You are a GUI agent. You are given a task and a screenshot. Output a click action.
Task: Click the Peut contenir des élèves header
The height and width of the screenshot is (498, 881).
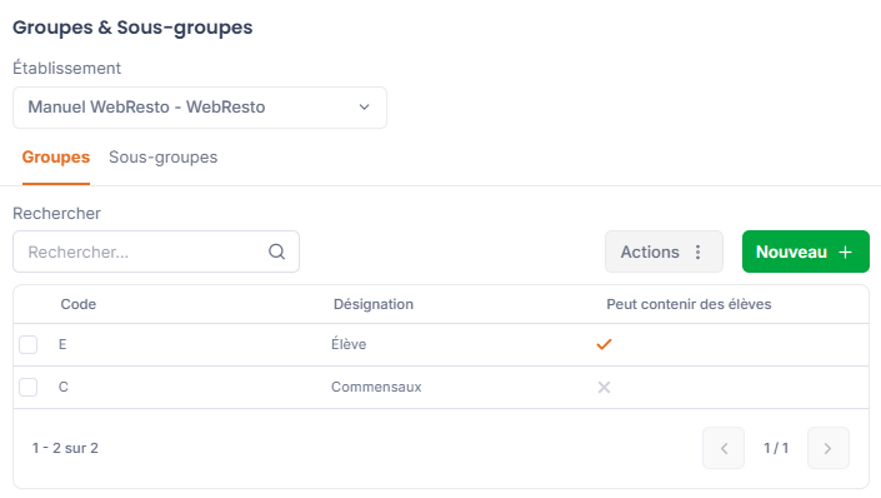click(688, 304)
